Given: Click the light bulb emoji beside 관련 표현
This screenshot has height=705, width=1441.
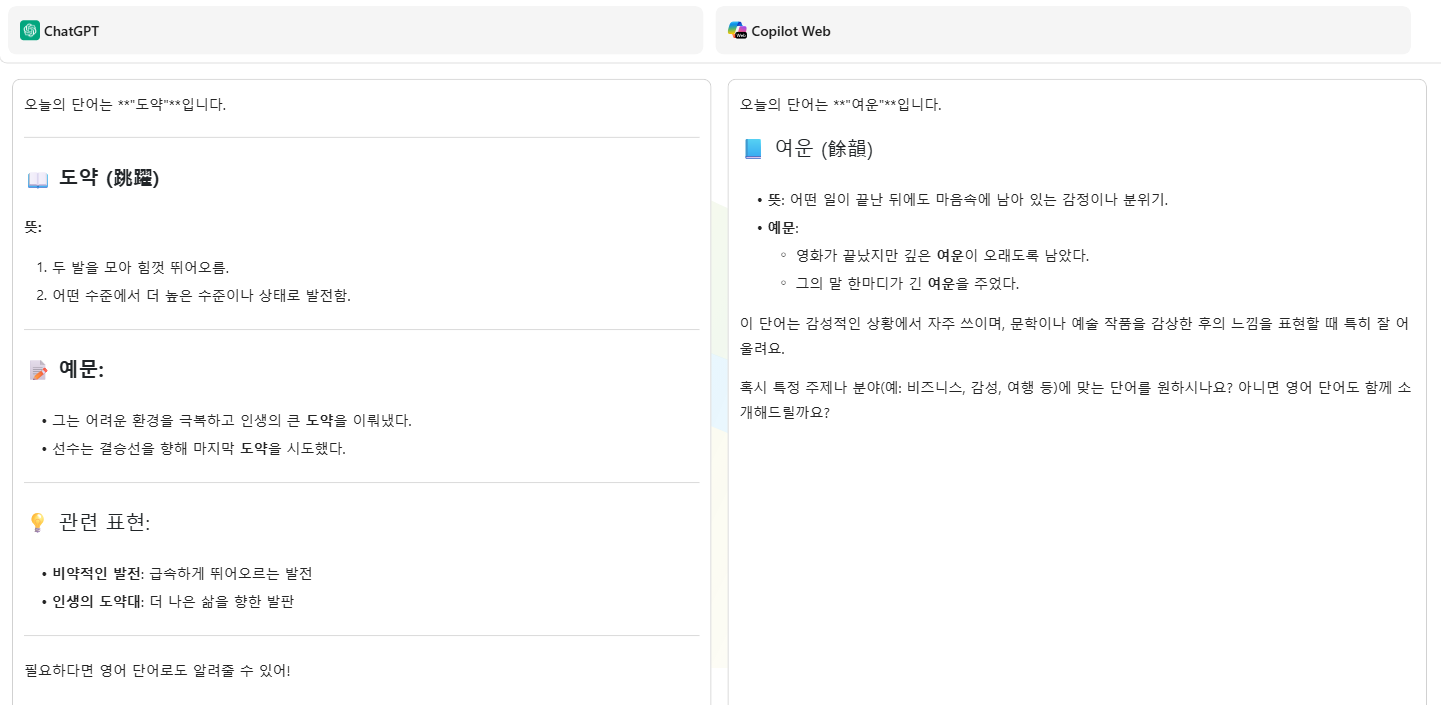Looking at the screenshot, I should [x=38, y=522].
